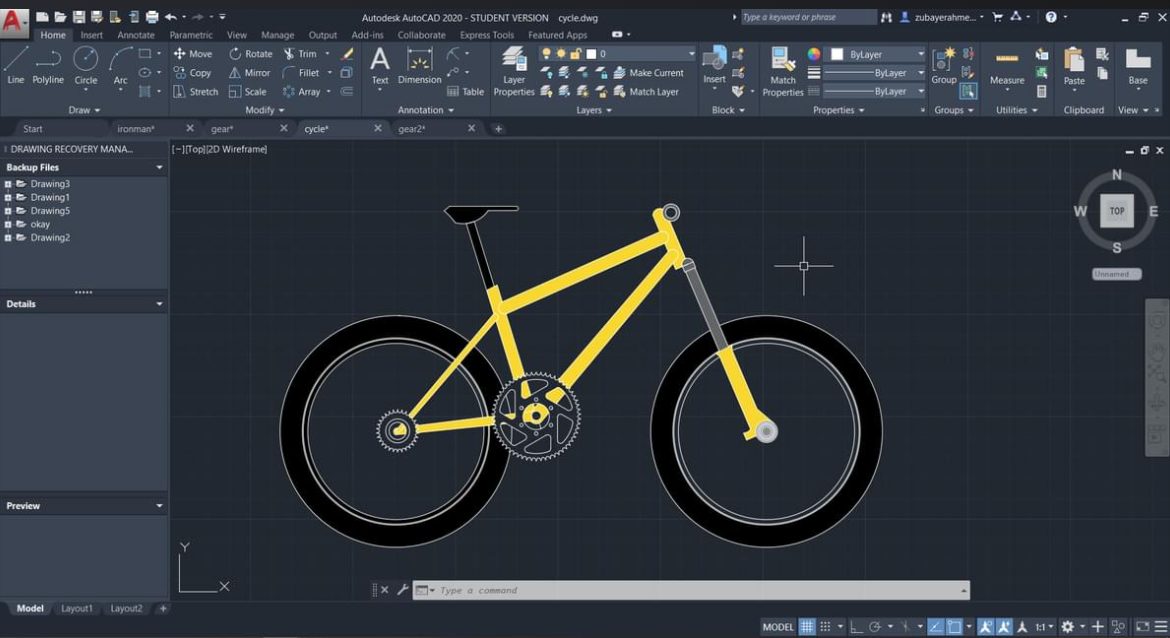Screen dimensions: 1170x638
Task: Click the Erase tool icon
Action: click(348, 54)
